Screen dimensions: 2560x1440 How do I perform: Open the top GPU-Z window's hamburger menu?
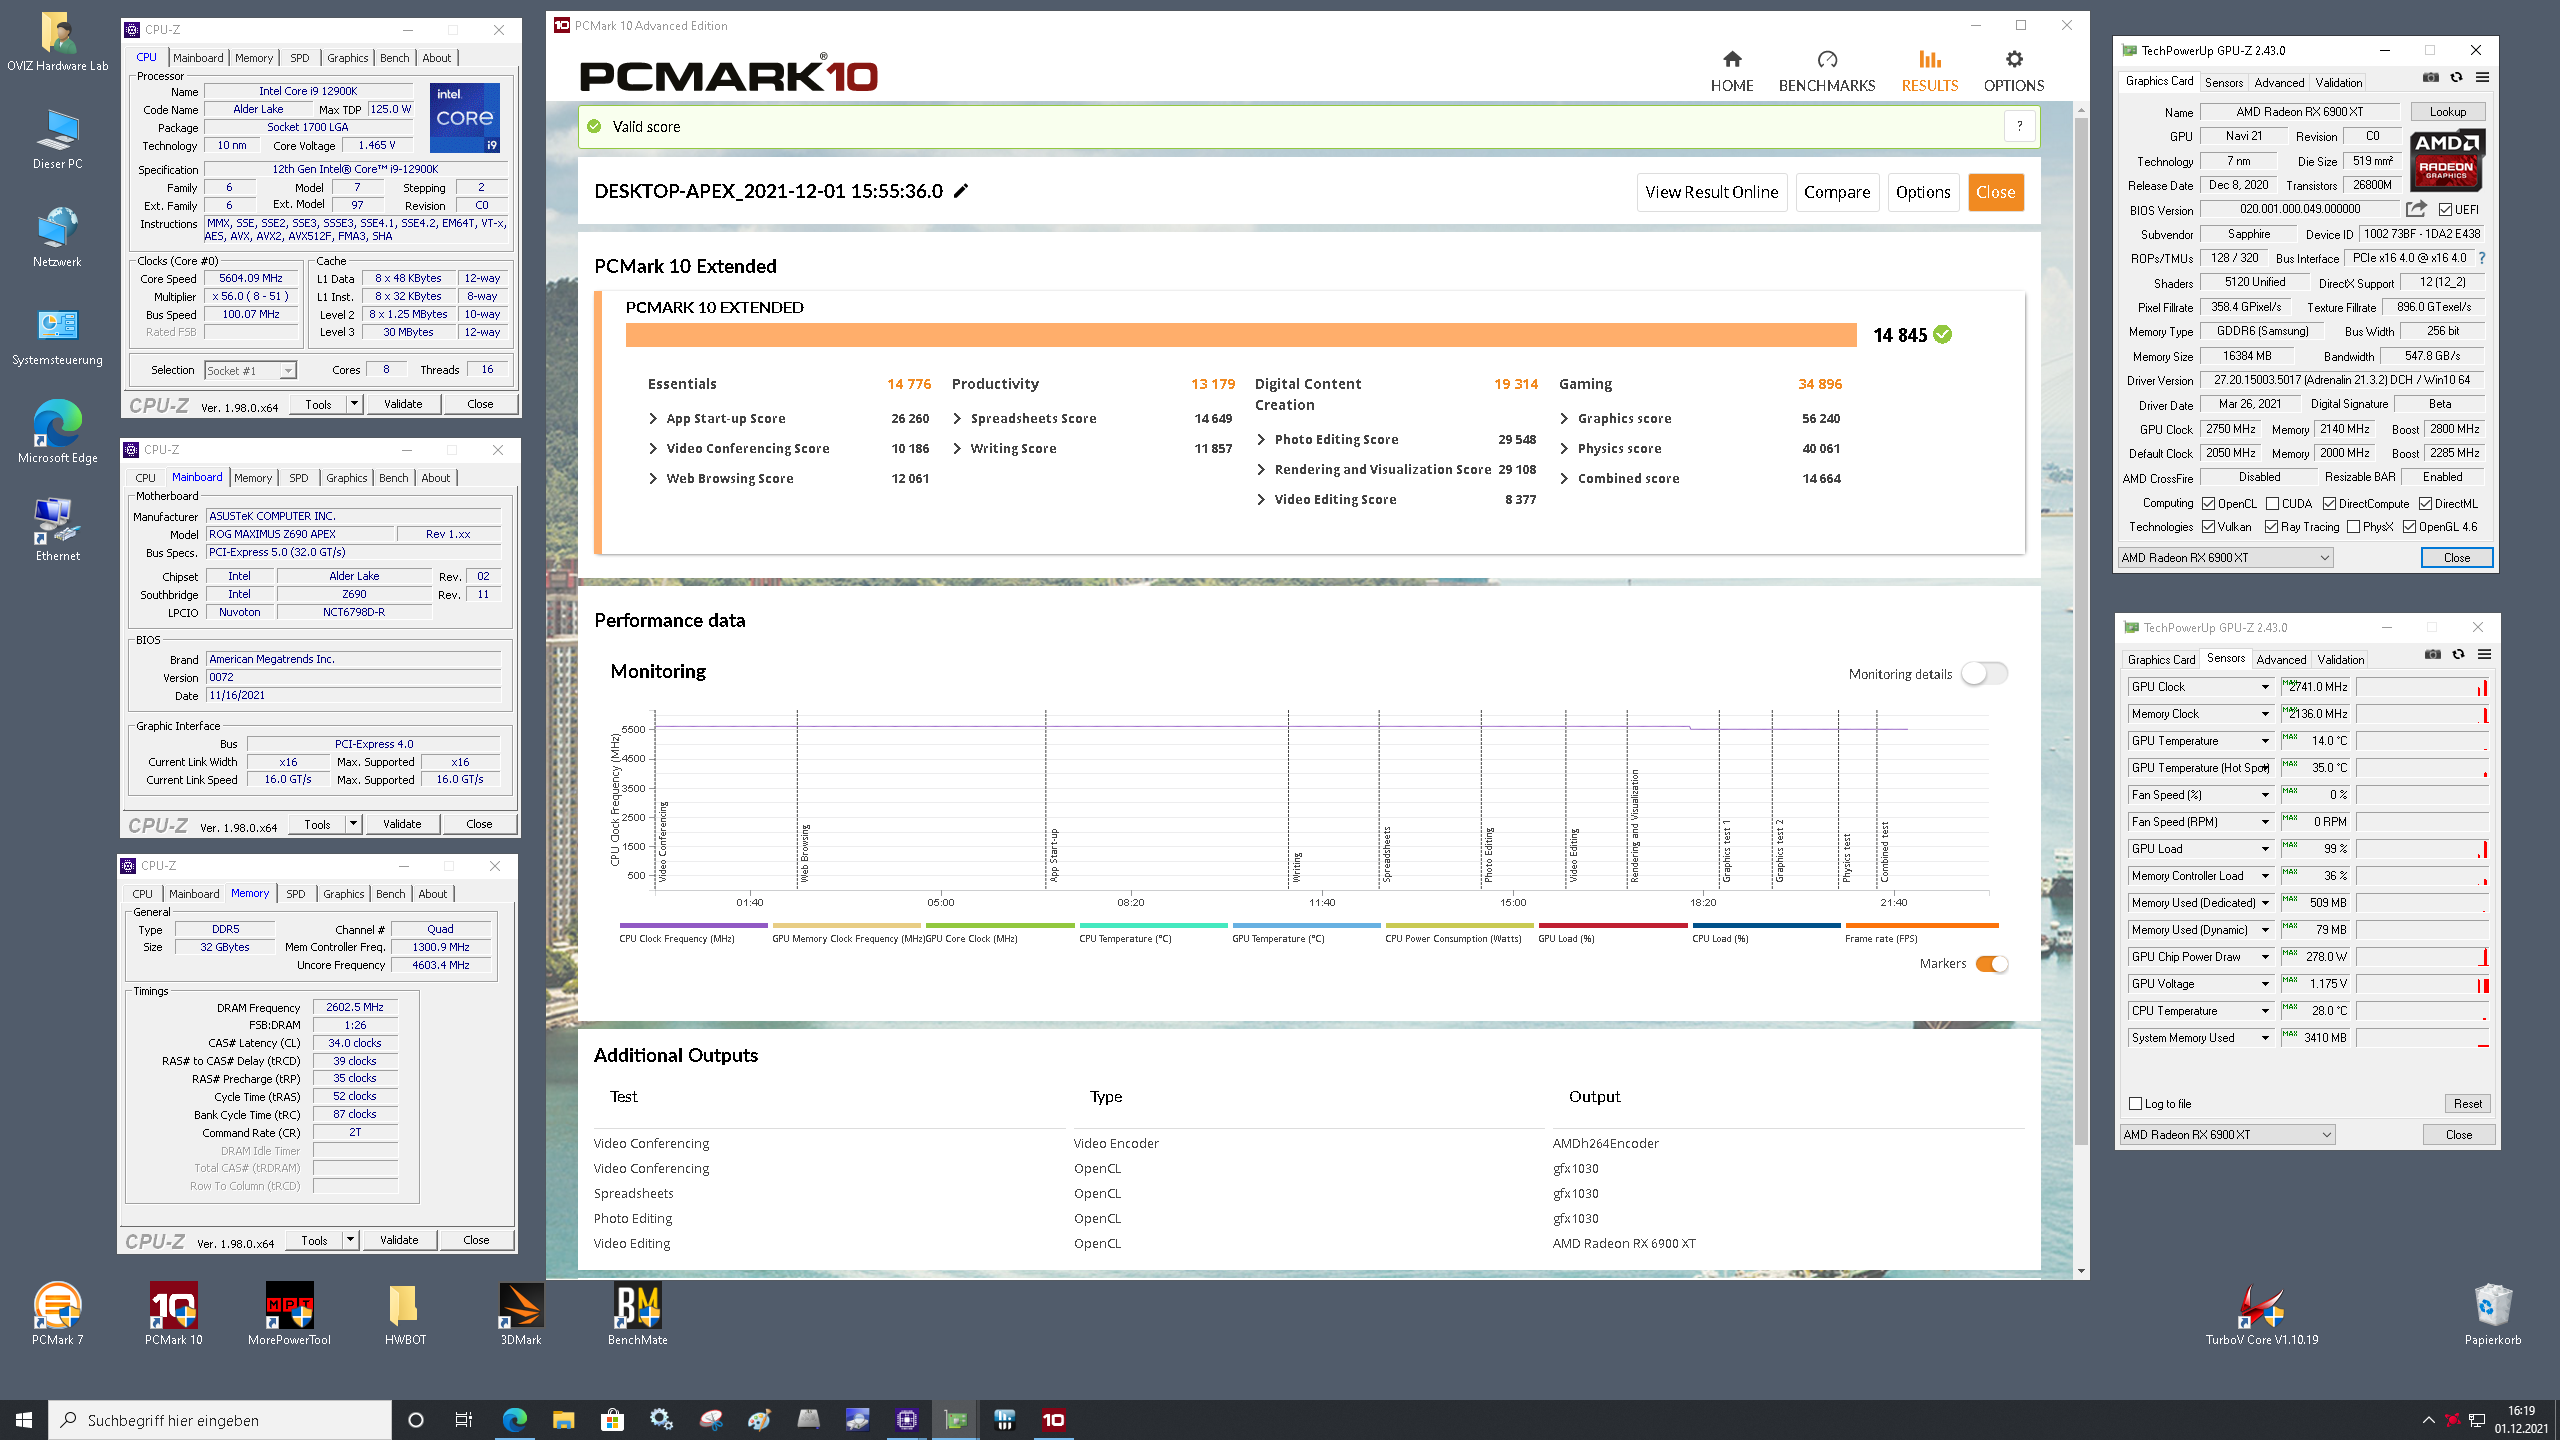coord(2482,78)
